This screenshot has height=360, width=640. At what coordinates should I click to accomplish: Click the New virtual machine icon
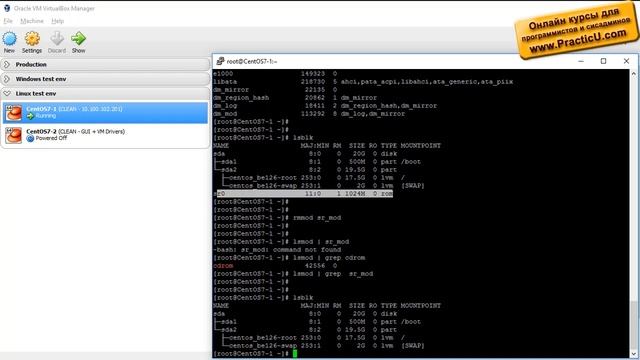coord(9,39)
